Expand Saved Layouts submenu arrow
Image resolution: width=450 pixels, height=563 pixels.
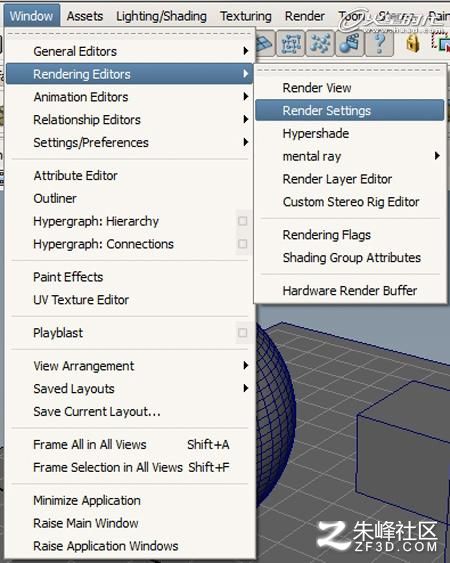click(246, 388)
